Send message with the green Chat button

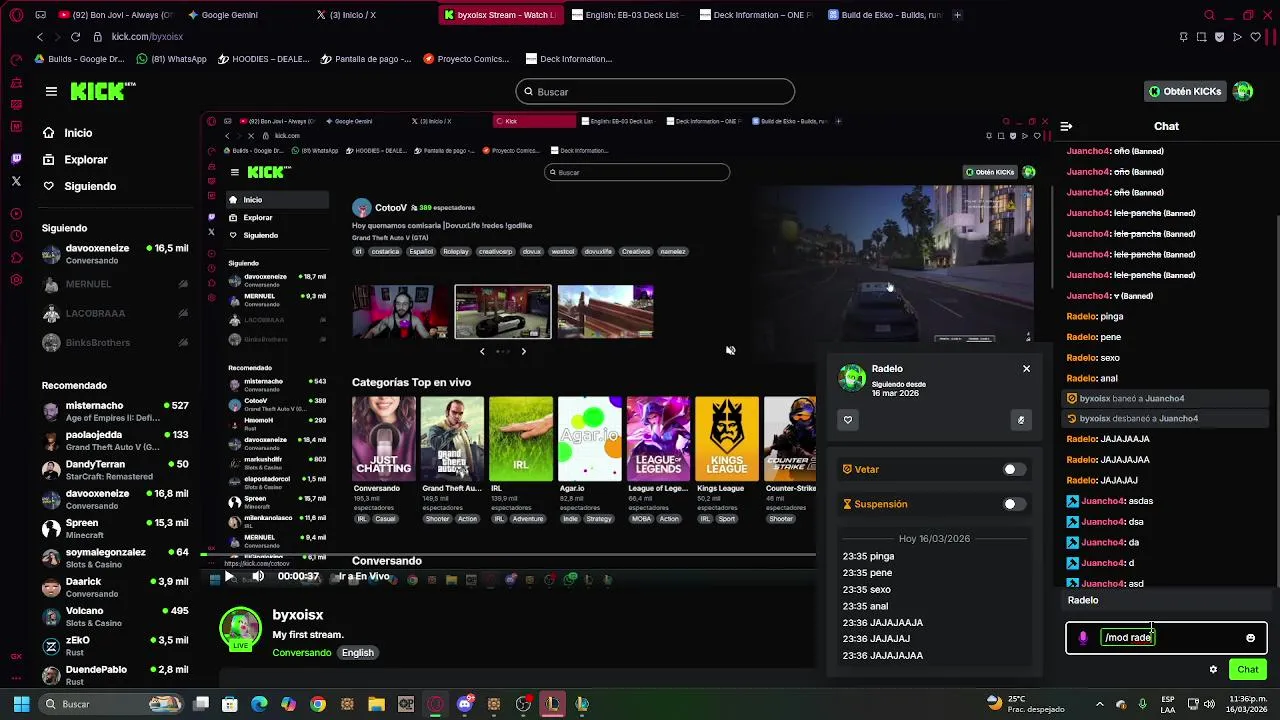coord(1248,670)
